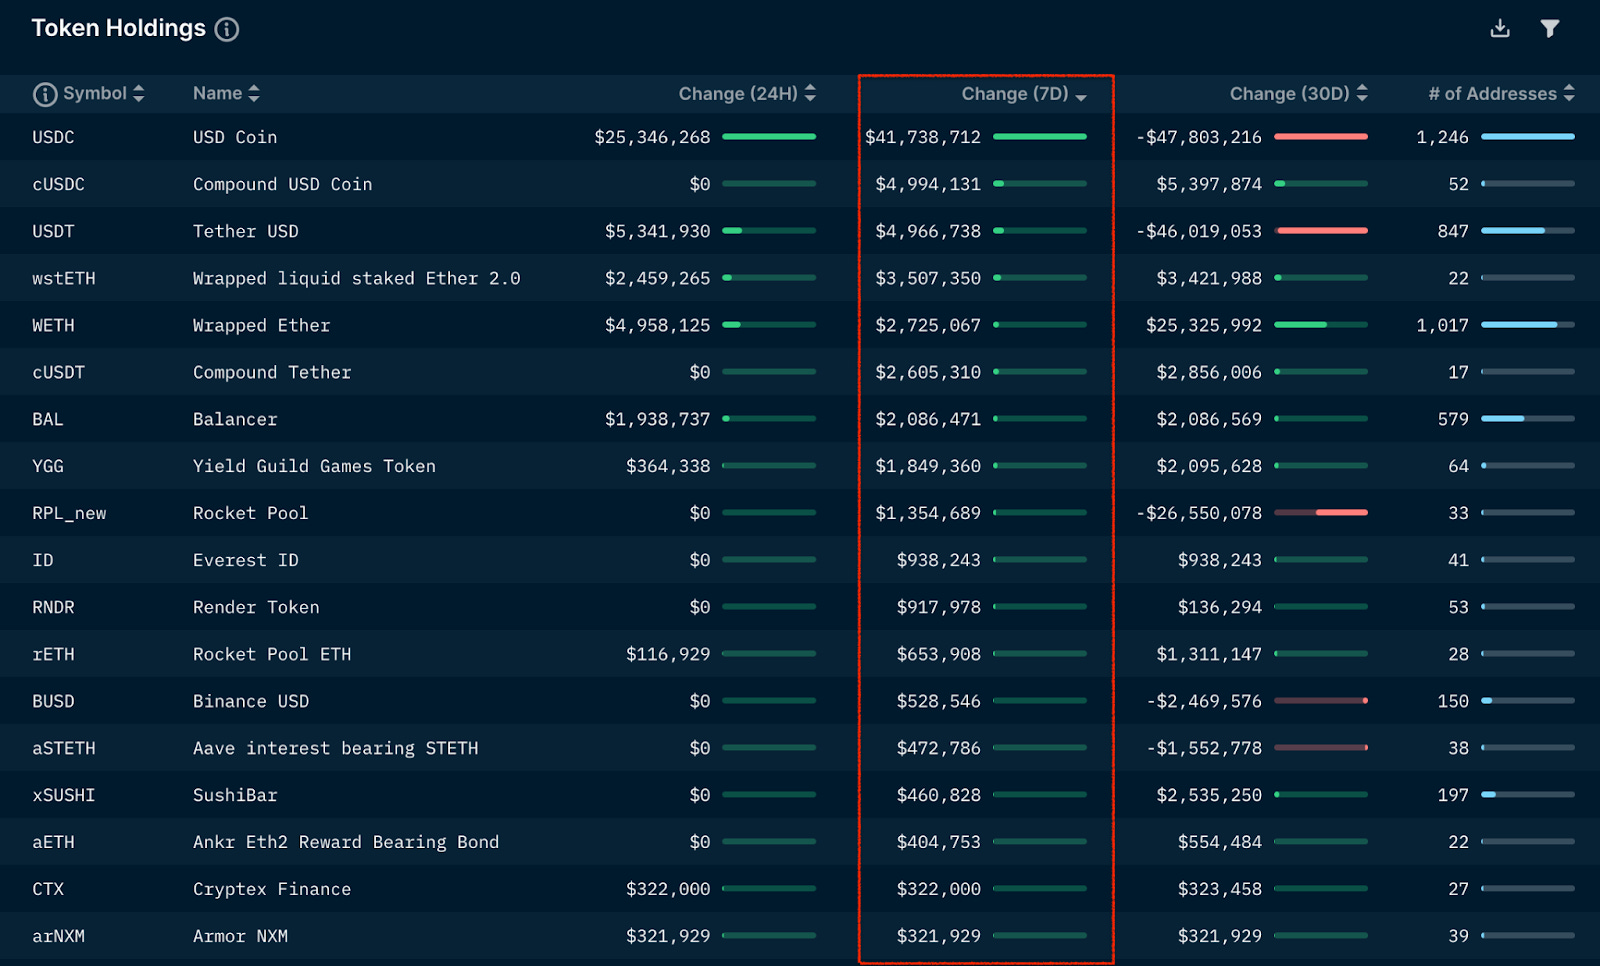This screenshot has width=1600, height=966.
Task: Click the -$47,803,216 30D value
Action: click(1199, 137)
